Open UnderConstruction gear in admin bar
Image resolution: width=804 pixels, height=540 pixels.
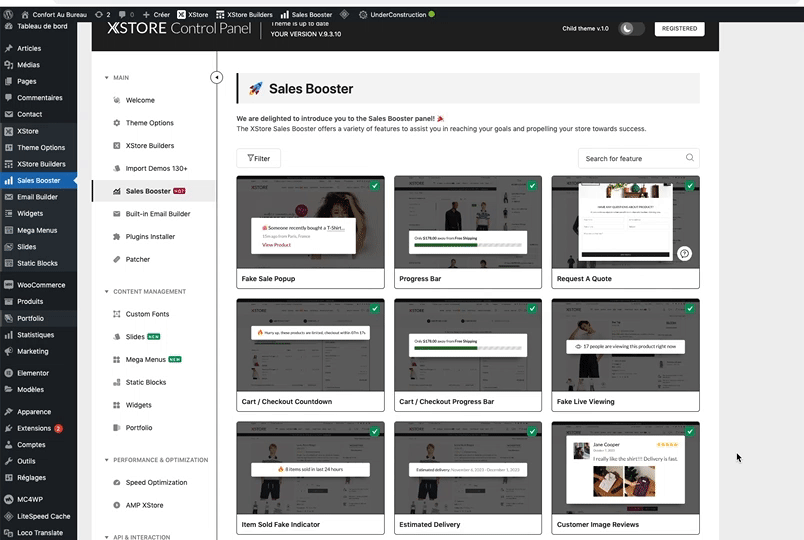coord(363,14)
